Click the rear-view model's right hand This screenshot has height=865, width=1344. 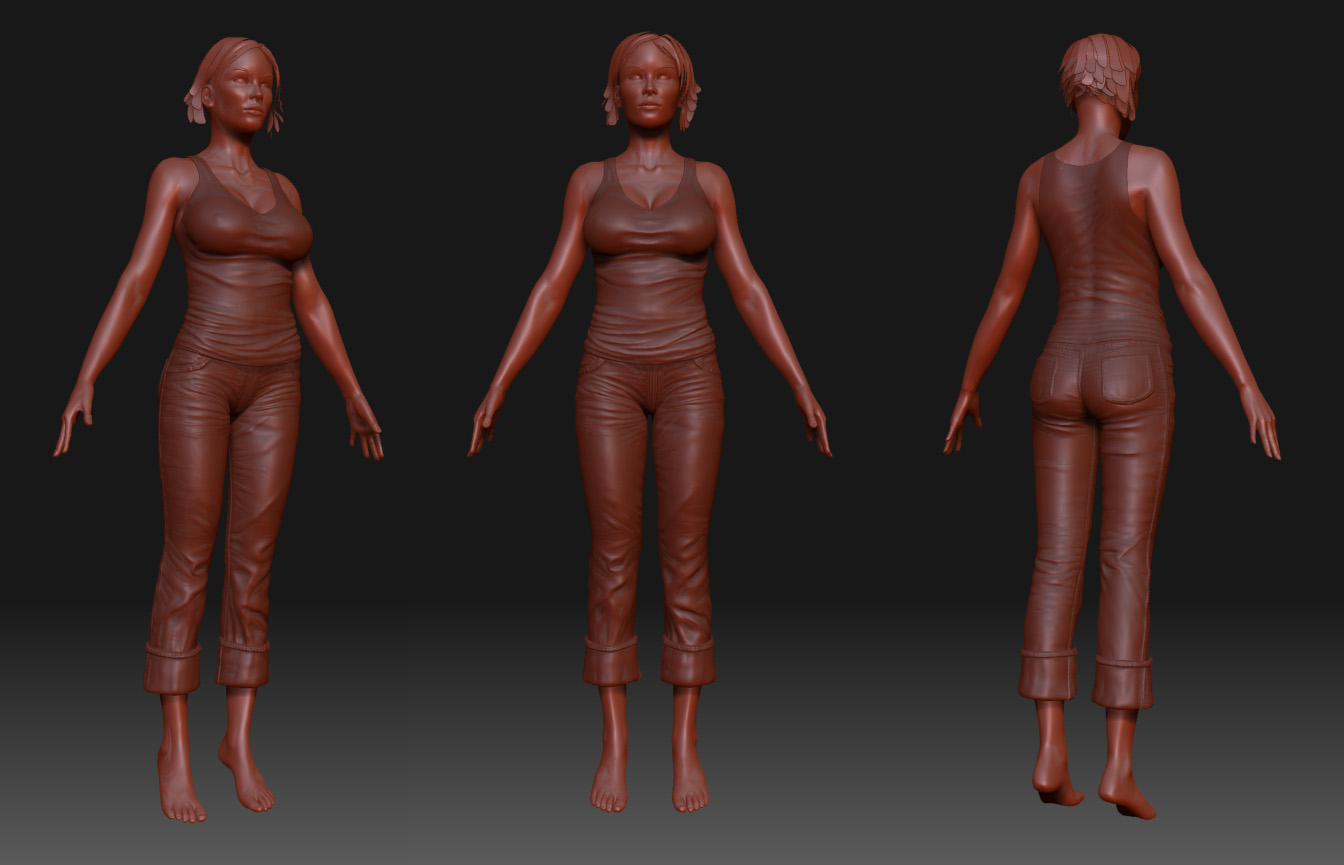(1261, 422)
